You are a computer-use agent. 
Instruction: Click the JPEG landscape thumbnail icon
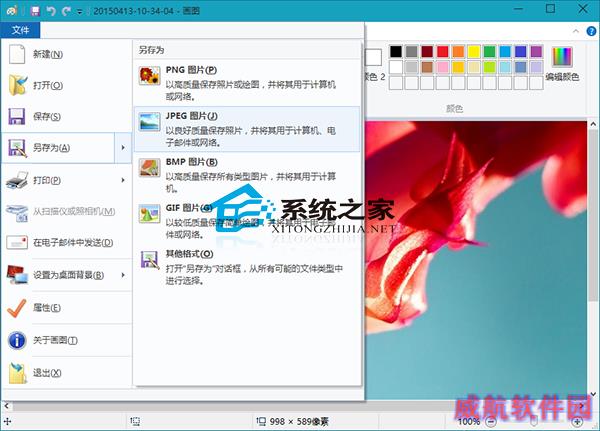[x=150, y=122]
